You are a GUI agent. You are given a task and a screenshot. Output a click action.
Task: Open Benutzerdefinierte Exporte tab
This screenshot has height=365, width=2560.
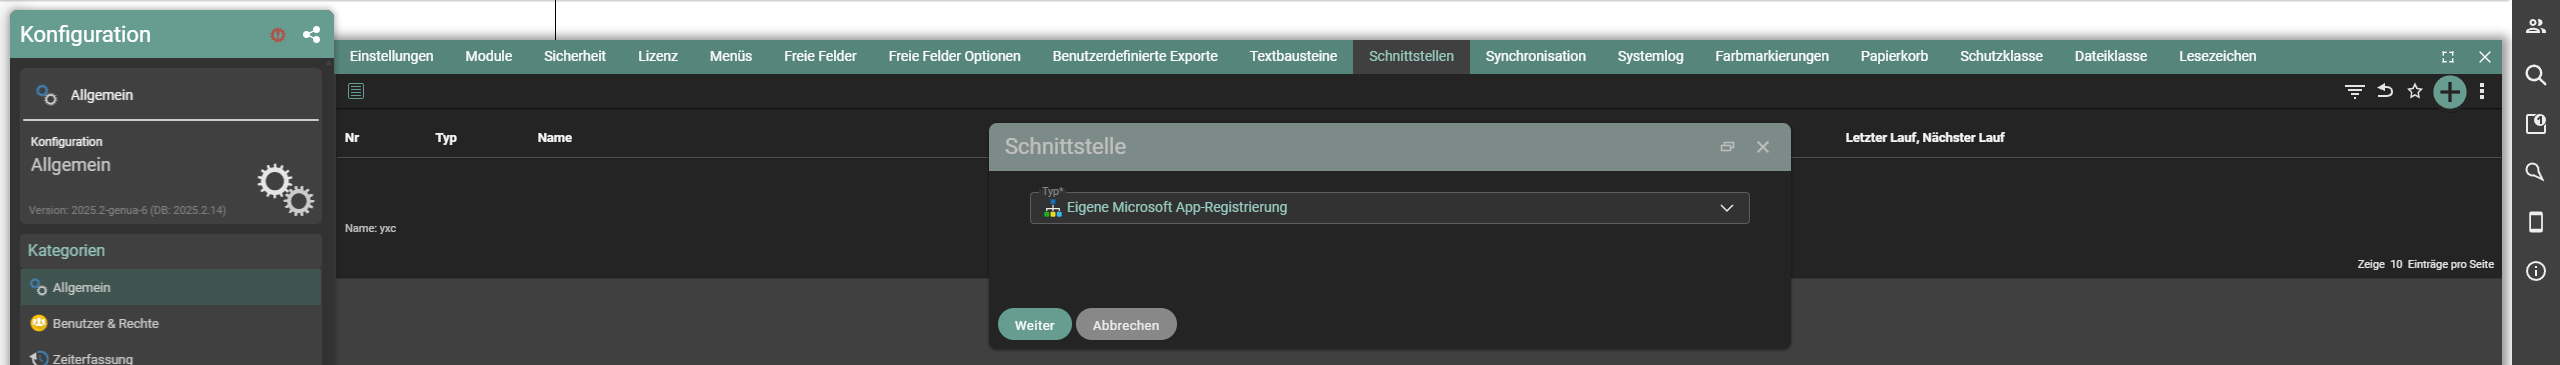[1134, 57]
